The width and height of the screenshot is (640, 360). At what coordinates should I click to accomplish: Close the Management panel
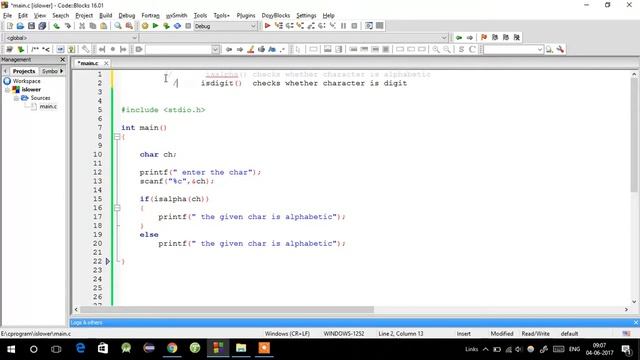(x=62, y=60)
